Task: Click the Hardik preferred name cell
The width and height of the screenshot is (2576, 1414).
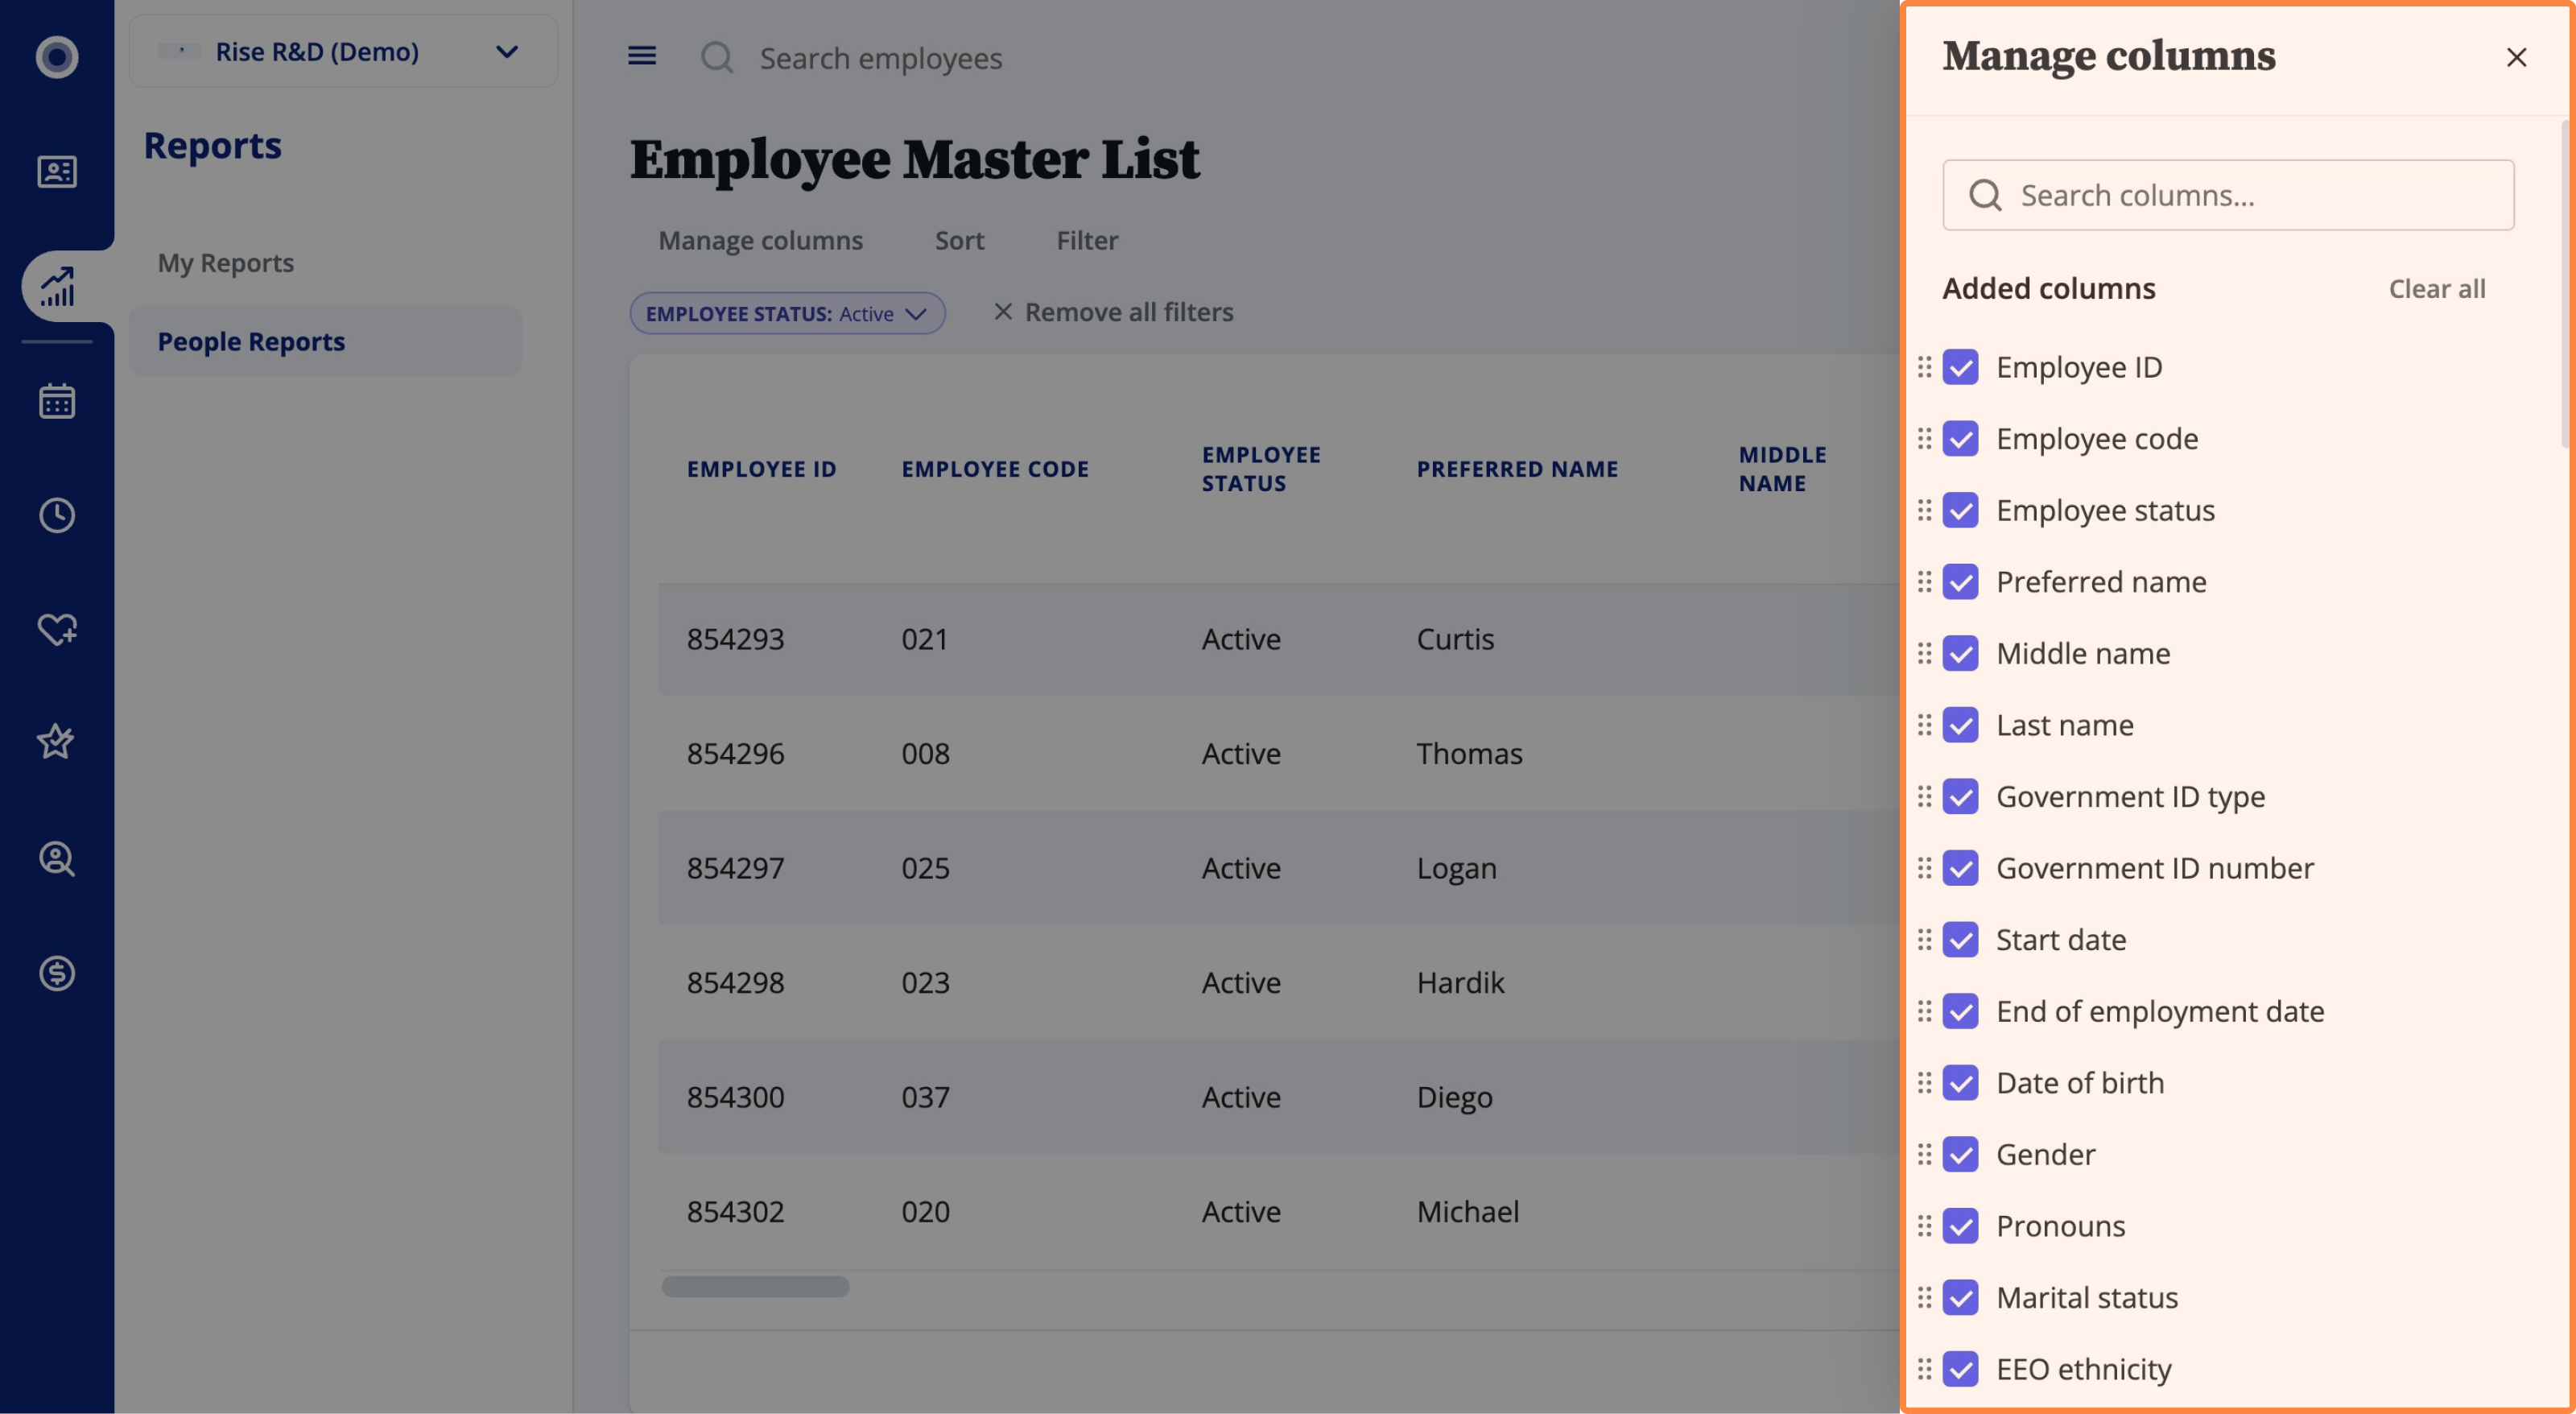Action: 1460,982
